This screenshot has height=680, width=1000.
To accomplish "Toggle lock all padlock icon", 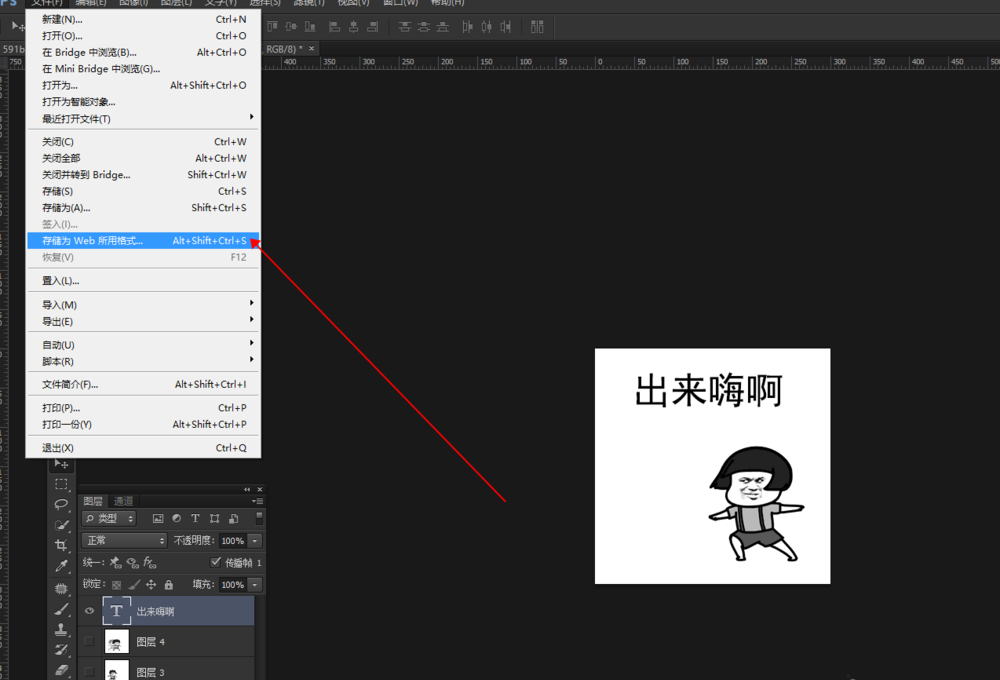I will coord(168,585).
